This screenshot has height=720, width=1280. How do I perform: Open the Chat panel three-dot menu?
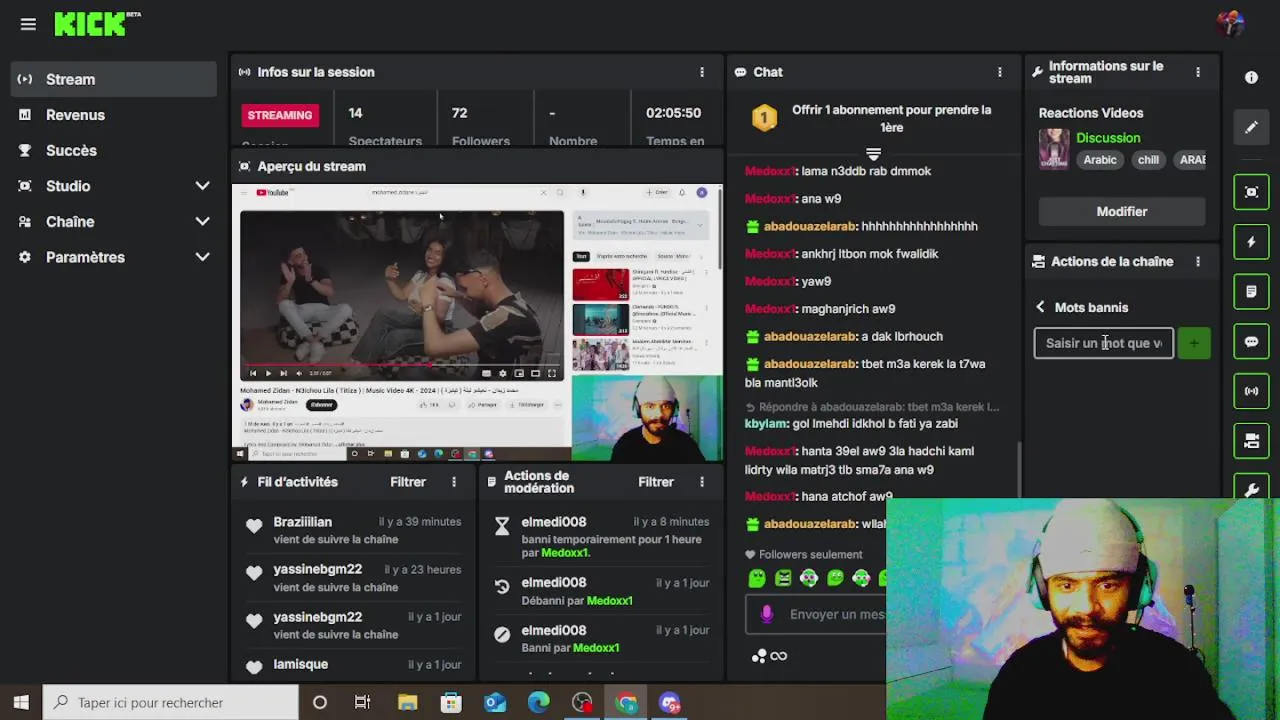(x=1000, y=72)
